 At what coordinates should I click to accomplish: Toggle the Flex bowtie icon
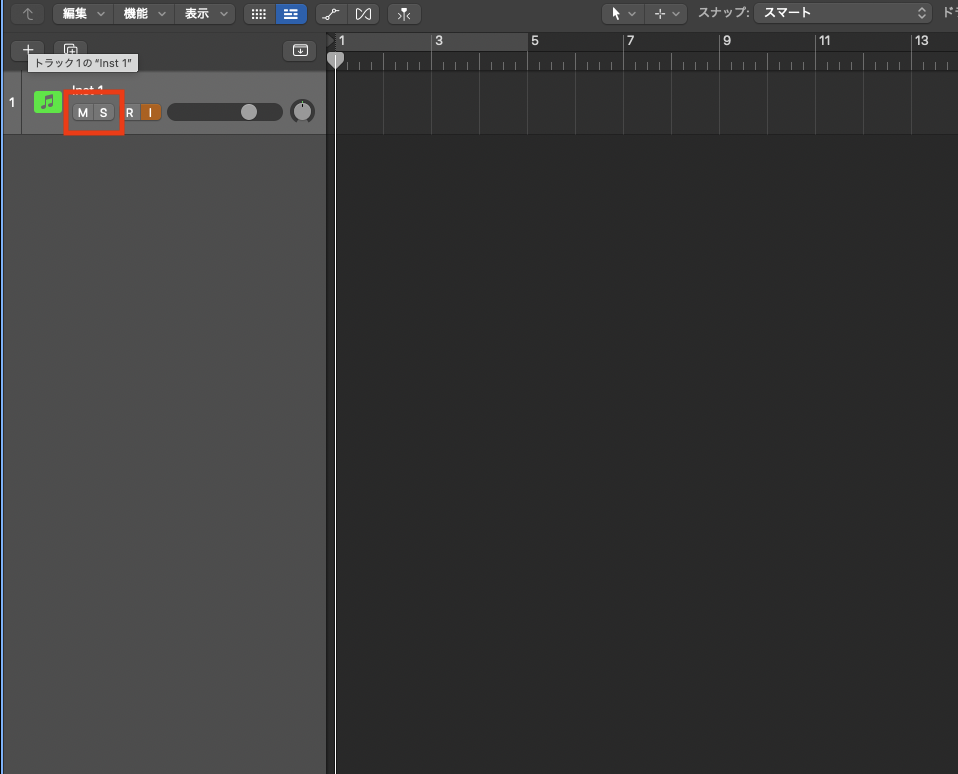[363, 14]
